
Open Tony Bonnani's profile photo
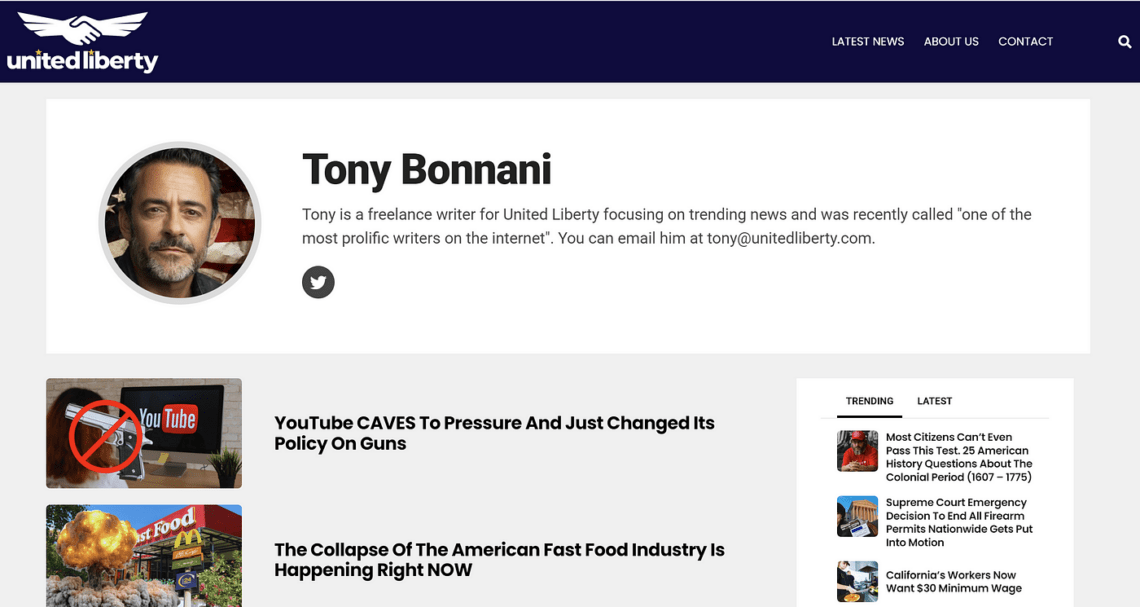coord(180,222)
